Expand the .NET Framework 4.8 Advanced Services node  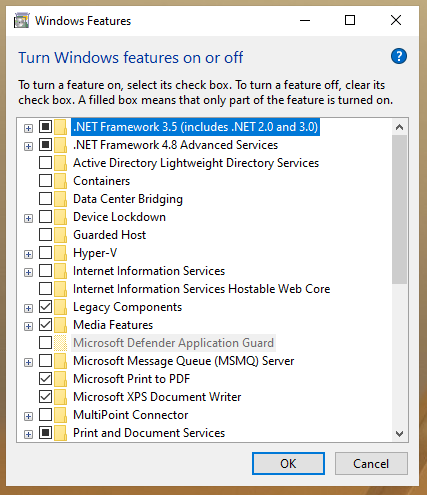pos(29,146)
